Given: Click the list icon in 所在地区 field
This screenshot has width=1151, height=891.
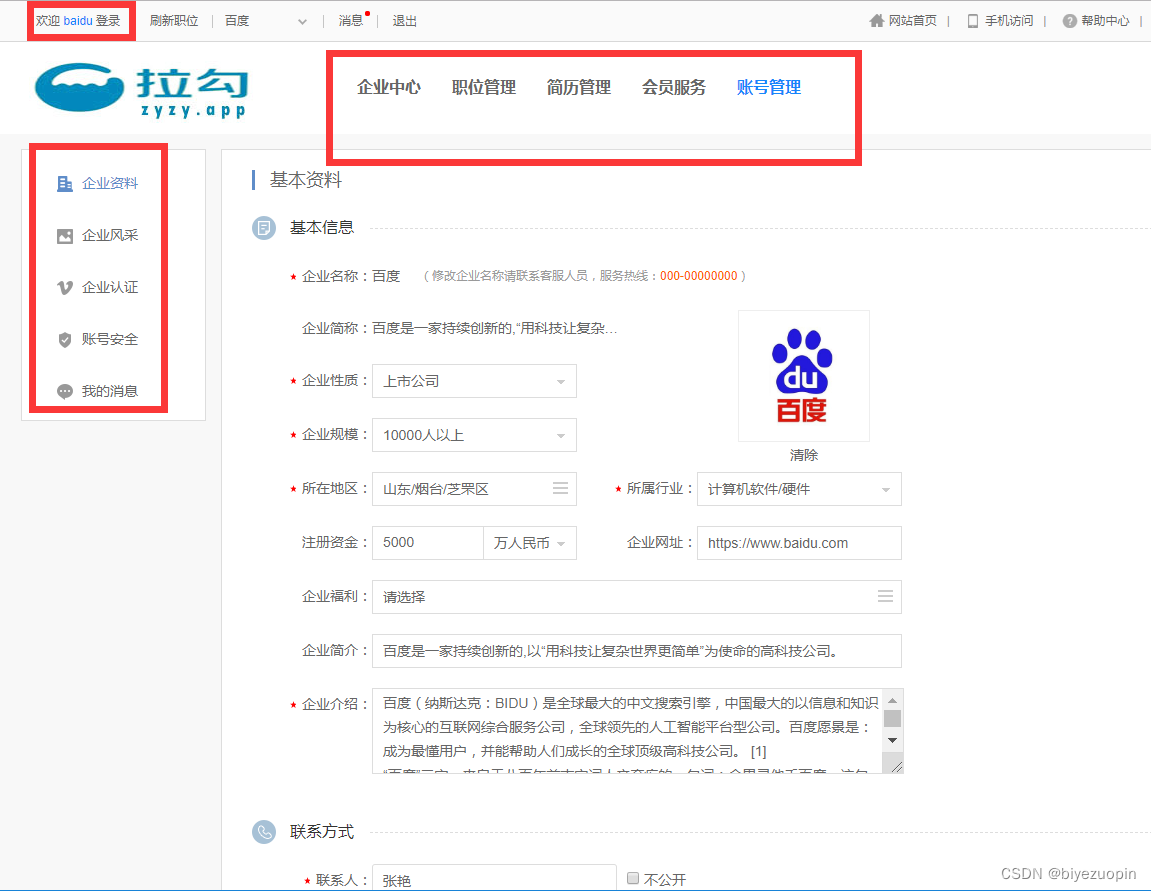Looking at the screenshot, I should pos(560,489).
